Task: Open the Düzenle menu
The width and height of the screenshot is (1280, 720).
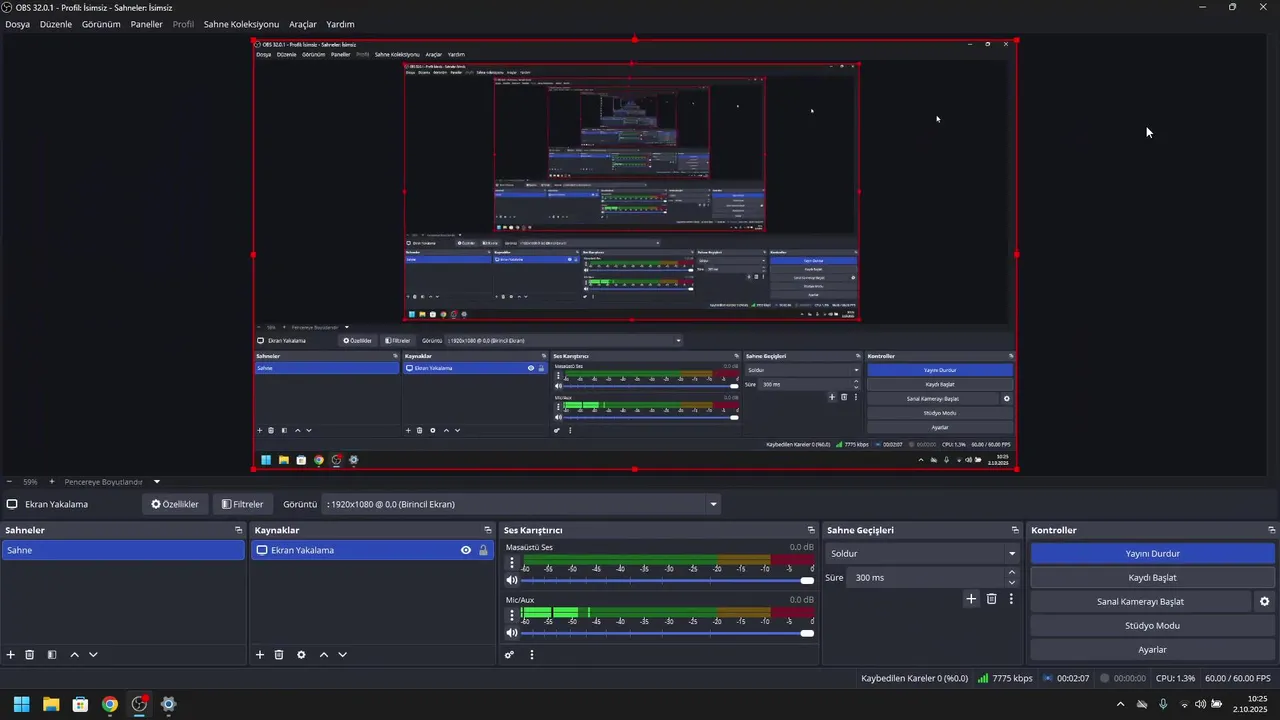Action: tap(56, 24)
